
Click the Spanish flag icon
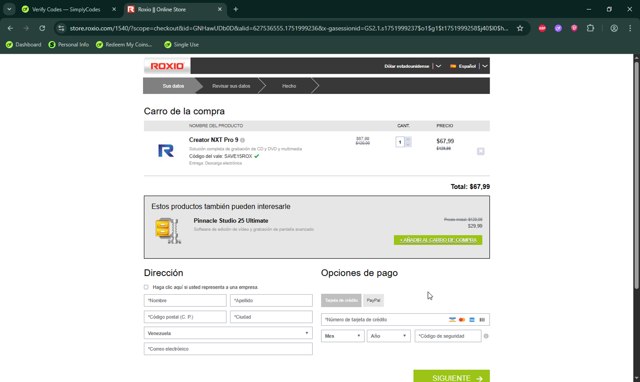(x=453, y=66)
